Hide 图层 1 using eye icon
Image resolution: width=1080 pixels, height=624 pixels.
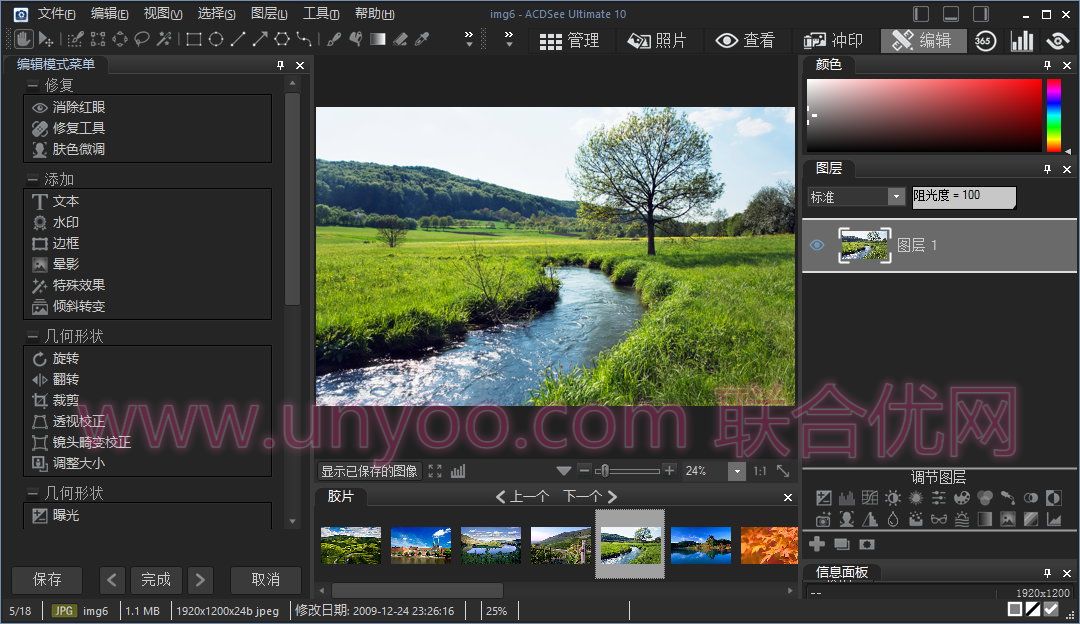(817, 245)
